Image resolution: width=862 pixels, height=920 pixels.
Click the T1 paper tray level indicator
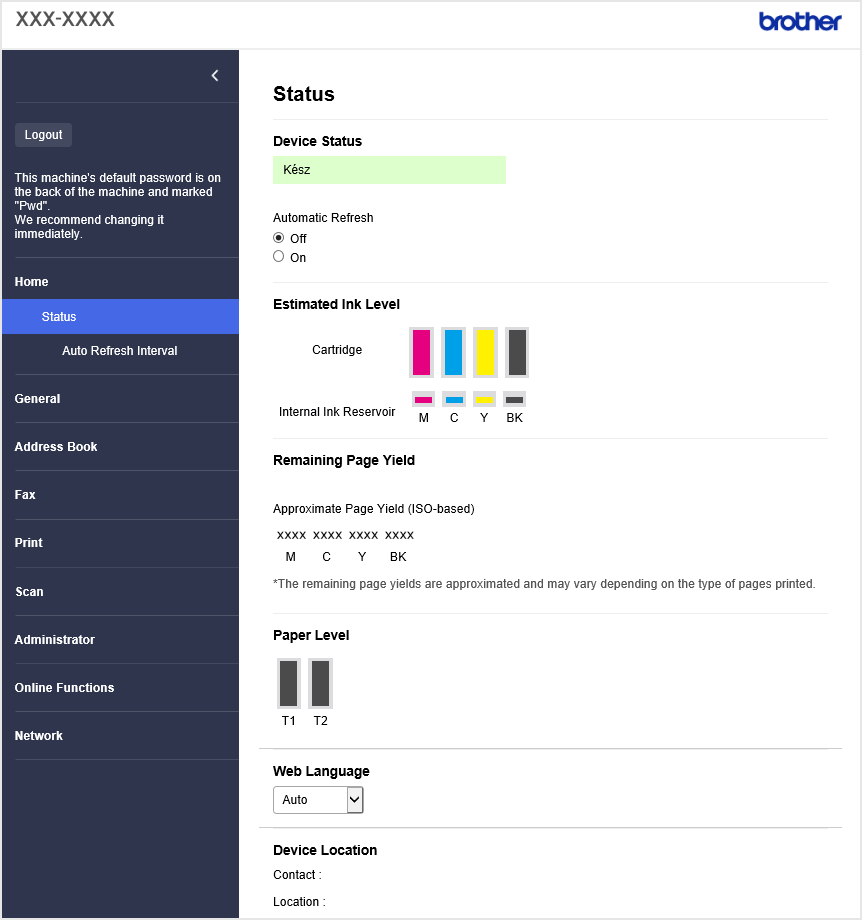289,683
